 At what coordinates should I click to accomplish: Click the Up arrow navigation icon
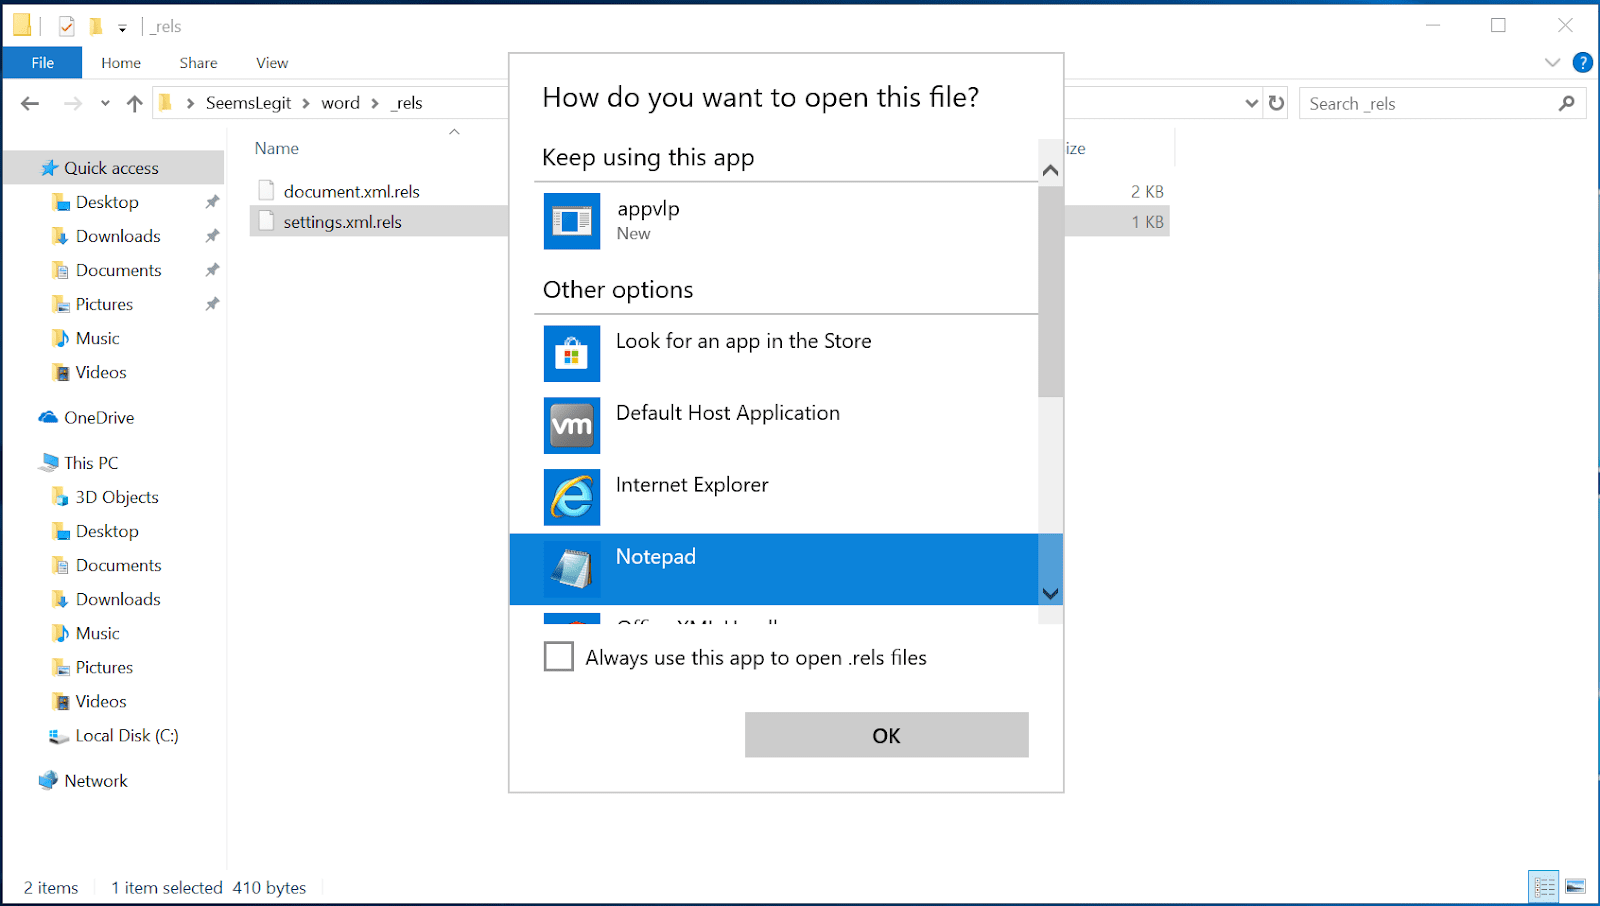pos(135,103)
